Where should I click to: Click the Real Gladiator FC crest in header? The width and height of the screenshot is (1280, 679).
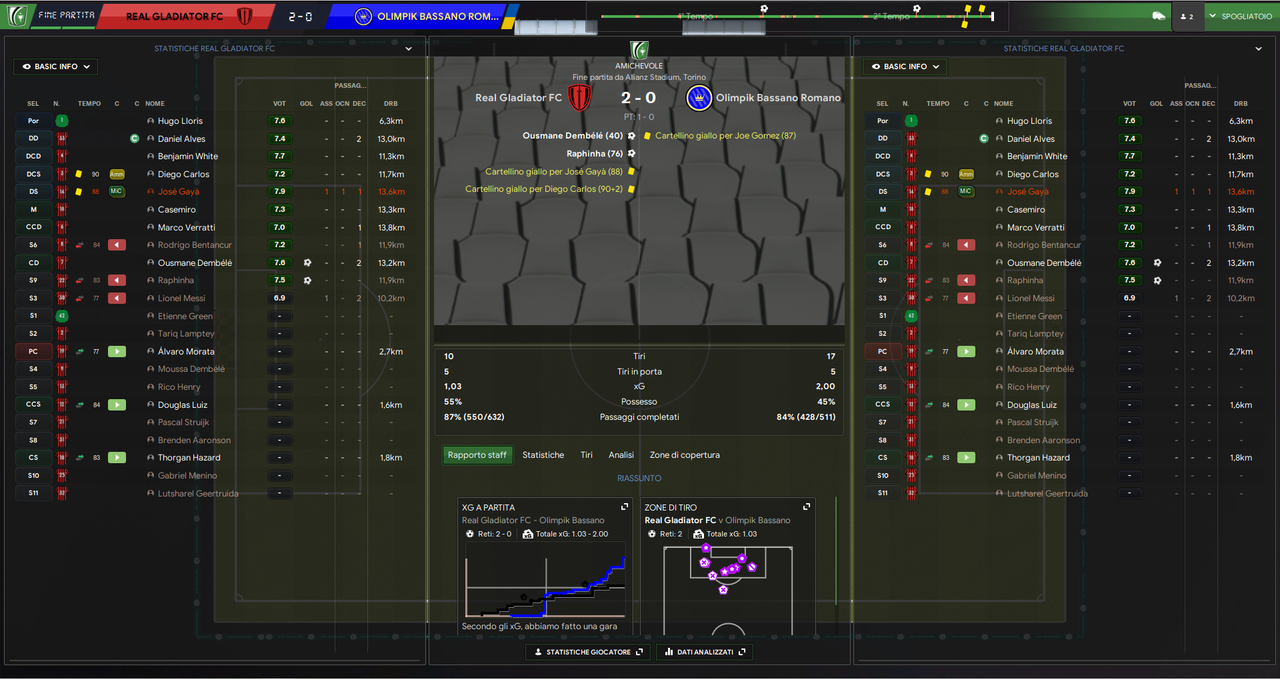click(243, 16)
